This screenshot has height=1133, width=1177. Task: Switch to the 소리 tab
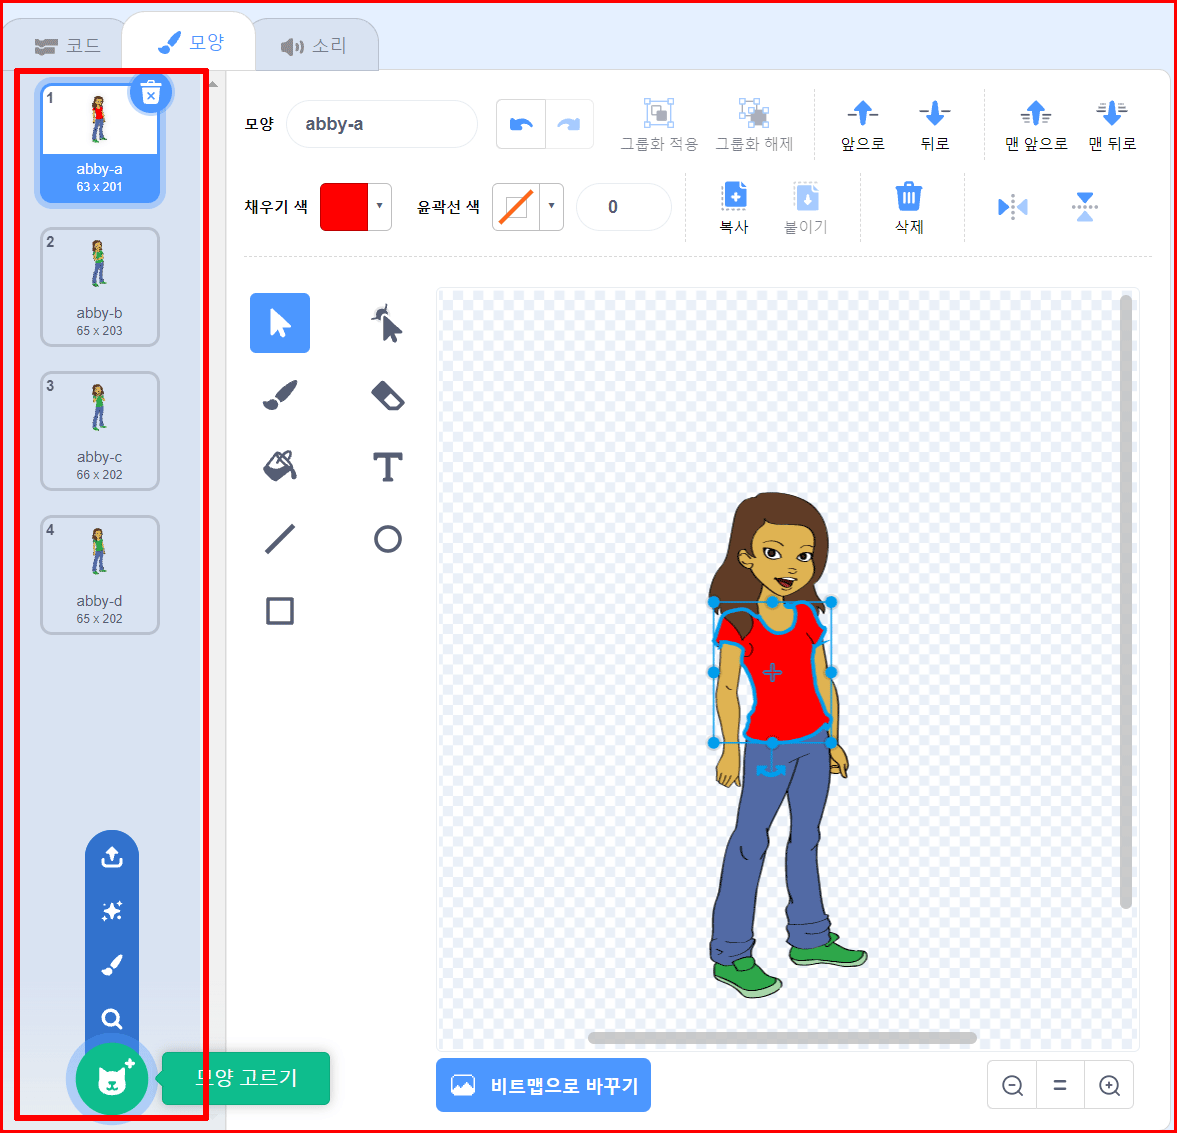pyautogui.click(x=315, y=46)
